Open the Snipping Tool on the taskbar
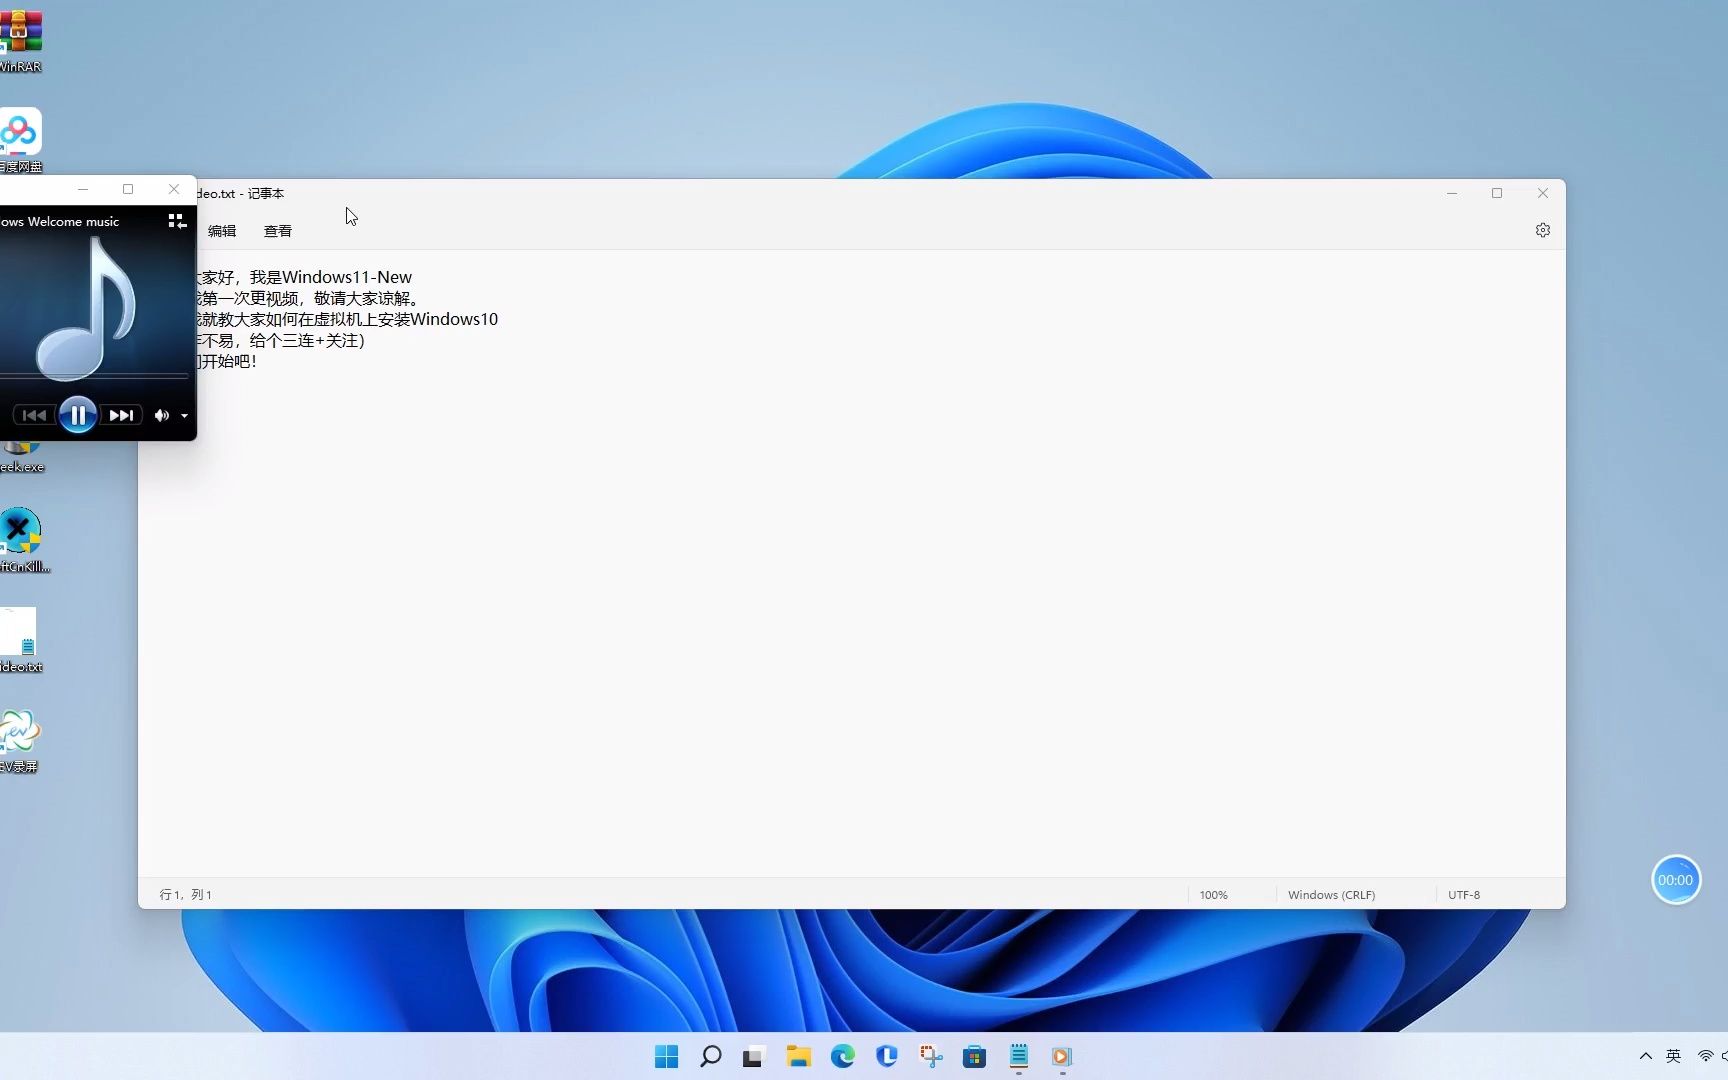 coord(929,1055)
